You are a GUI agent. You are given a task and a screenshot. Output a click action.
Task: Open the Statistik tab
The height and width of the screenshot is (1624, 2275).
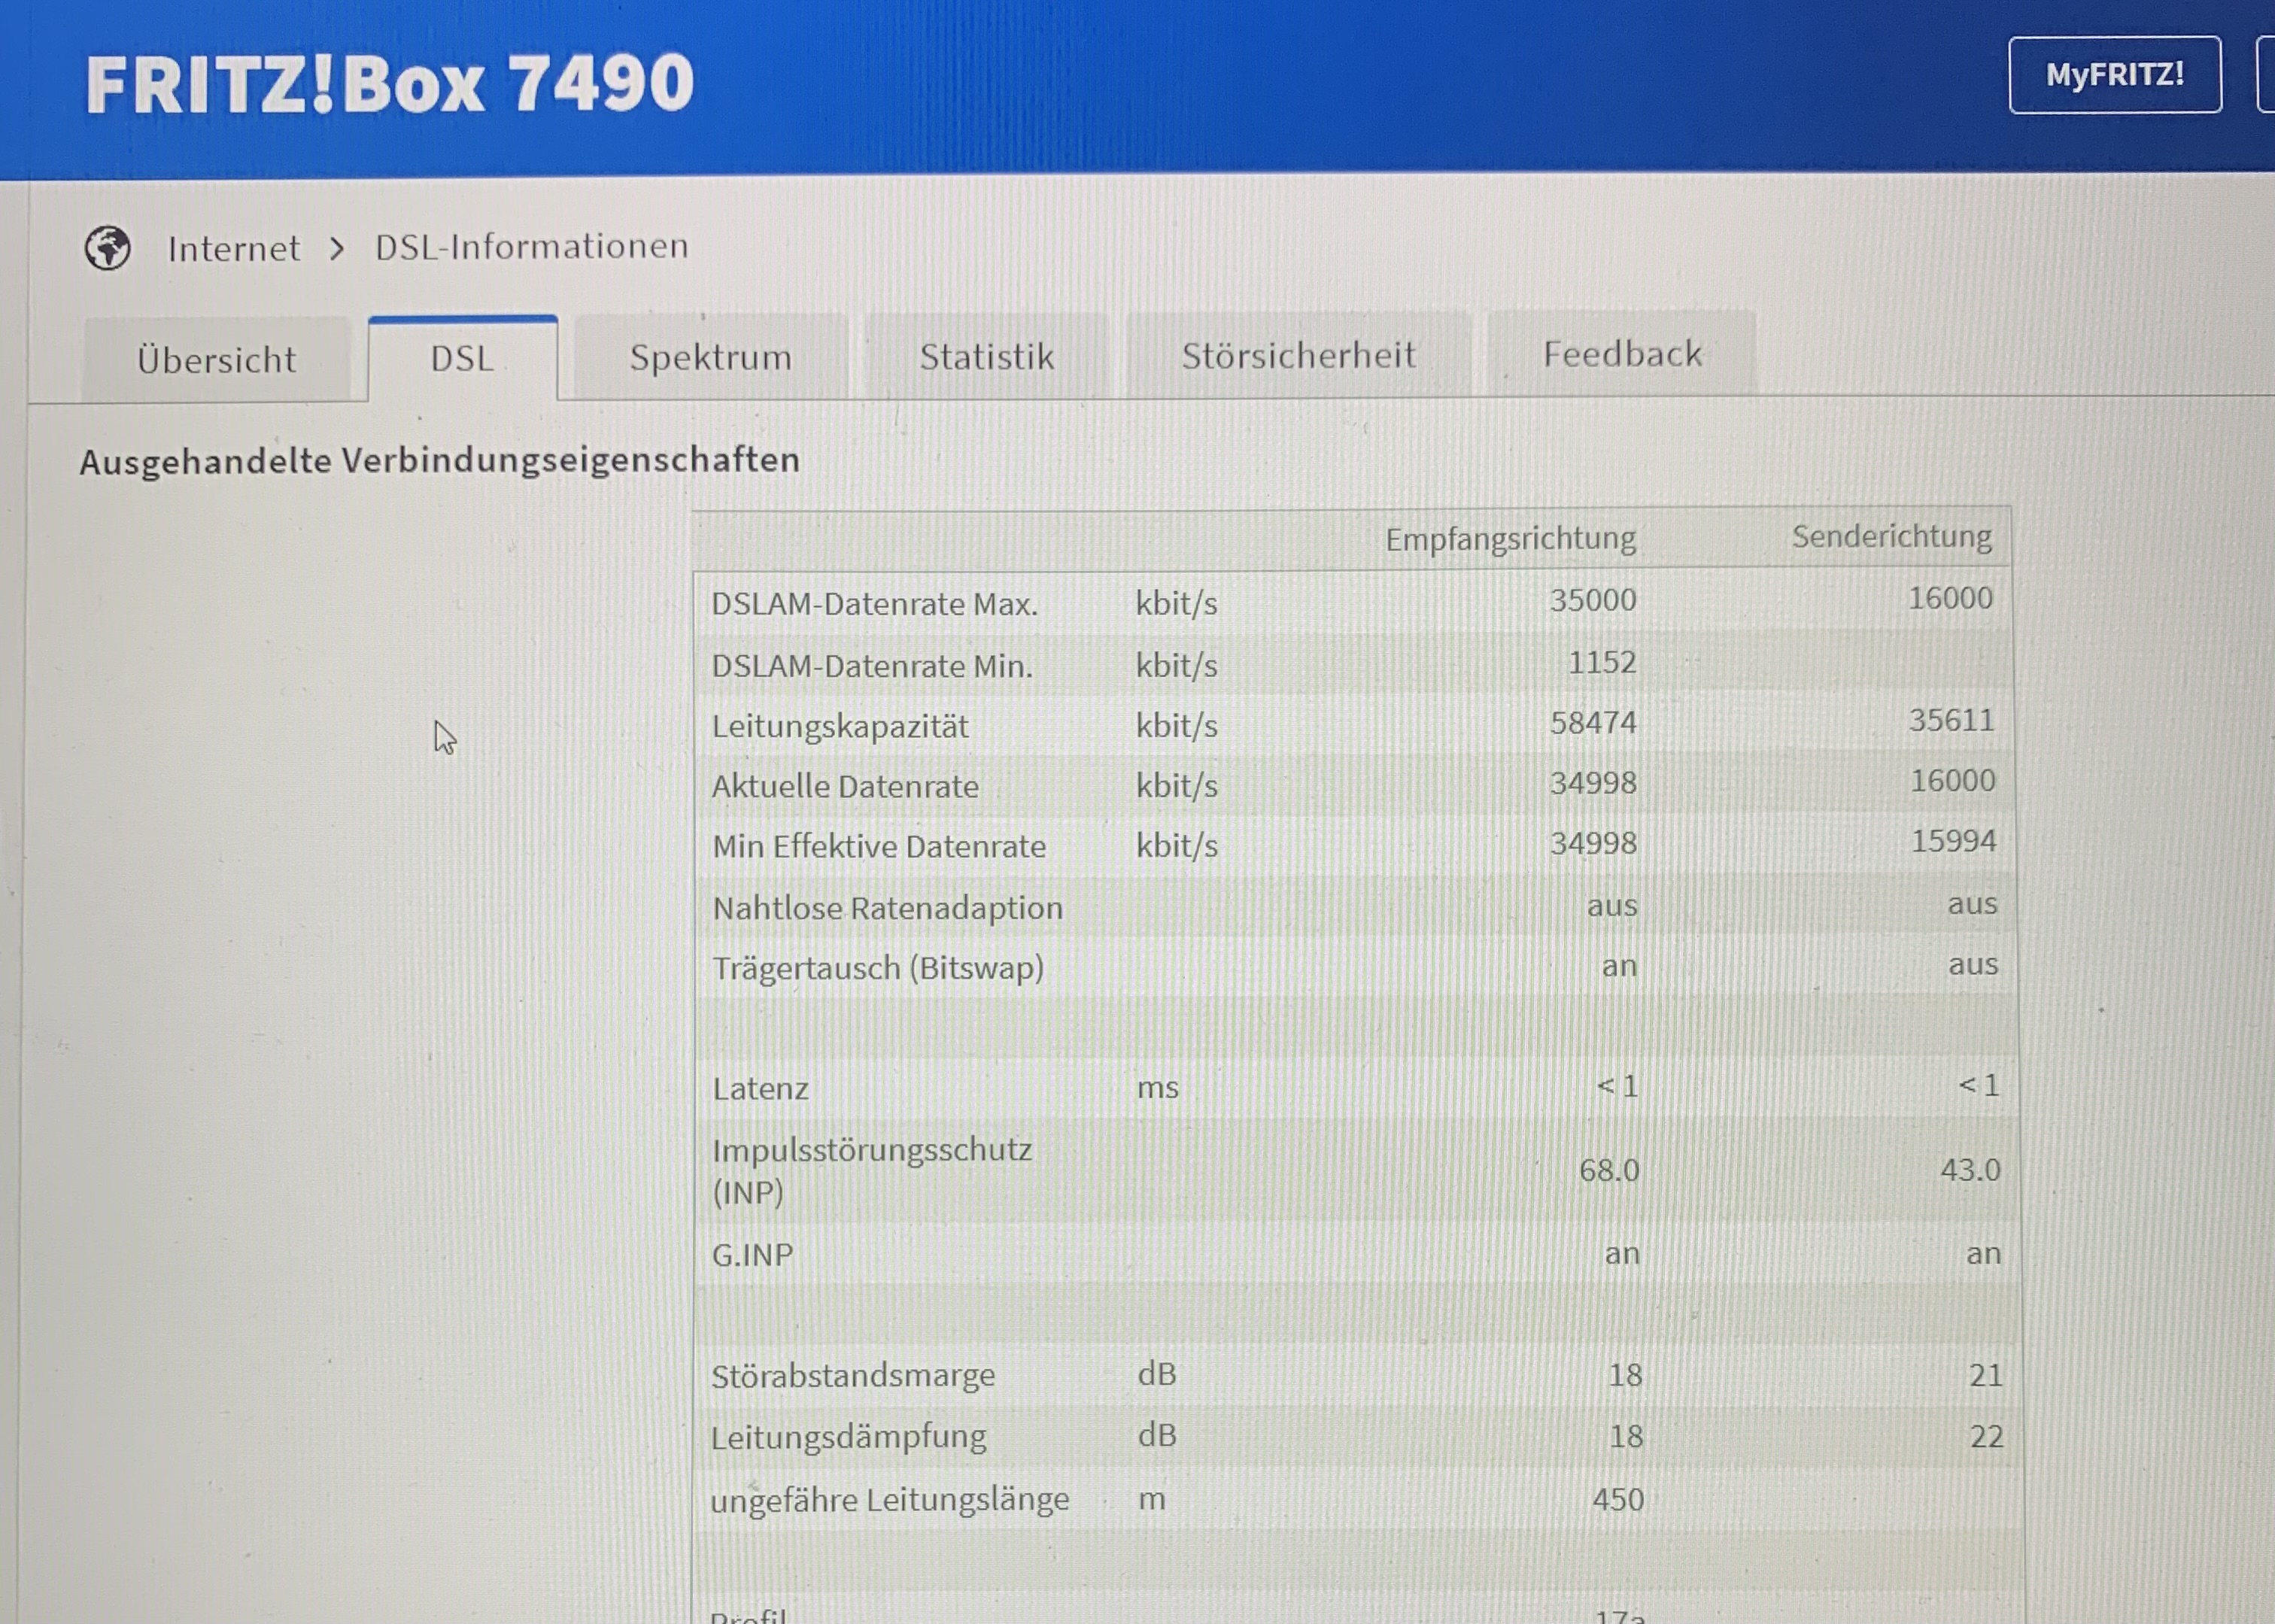click(986, 356)
